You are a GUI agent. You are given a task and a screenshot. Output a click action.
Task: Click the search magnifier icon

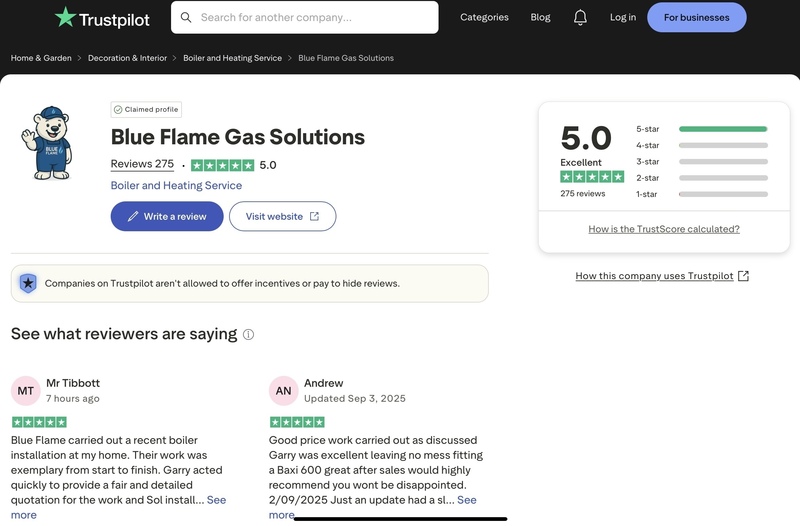click(186, 17)
